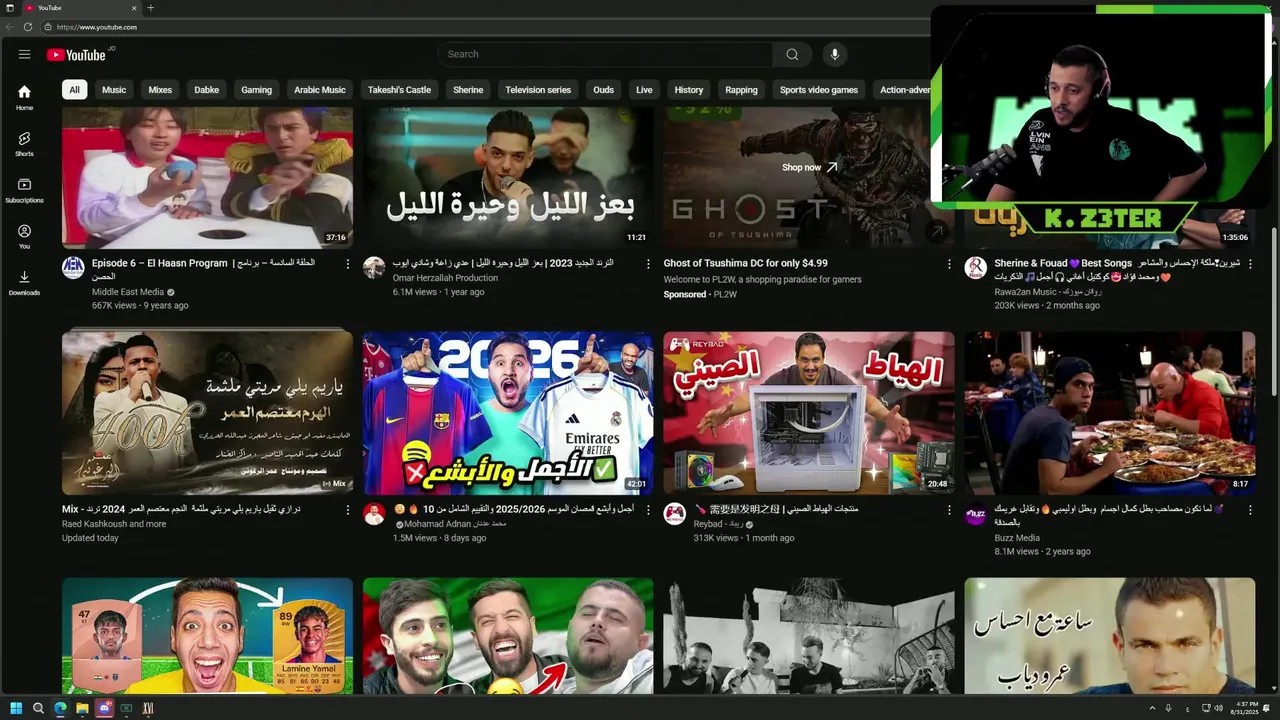Viewport: 1280px width, 720px height.
Task: Select the Gaming filter chip
Action: click(256, 90)
